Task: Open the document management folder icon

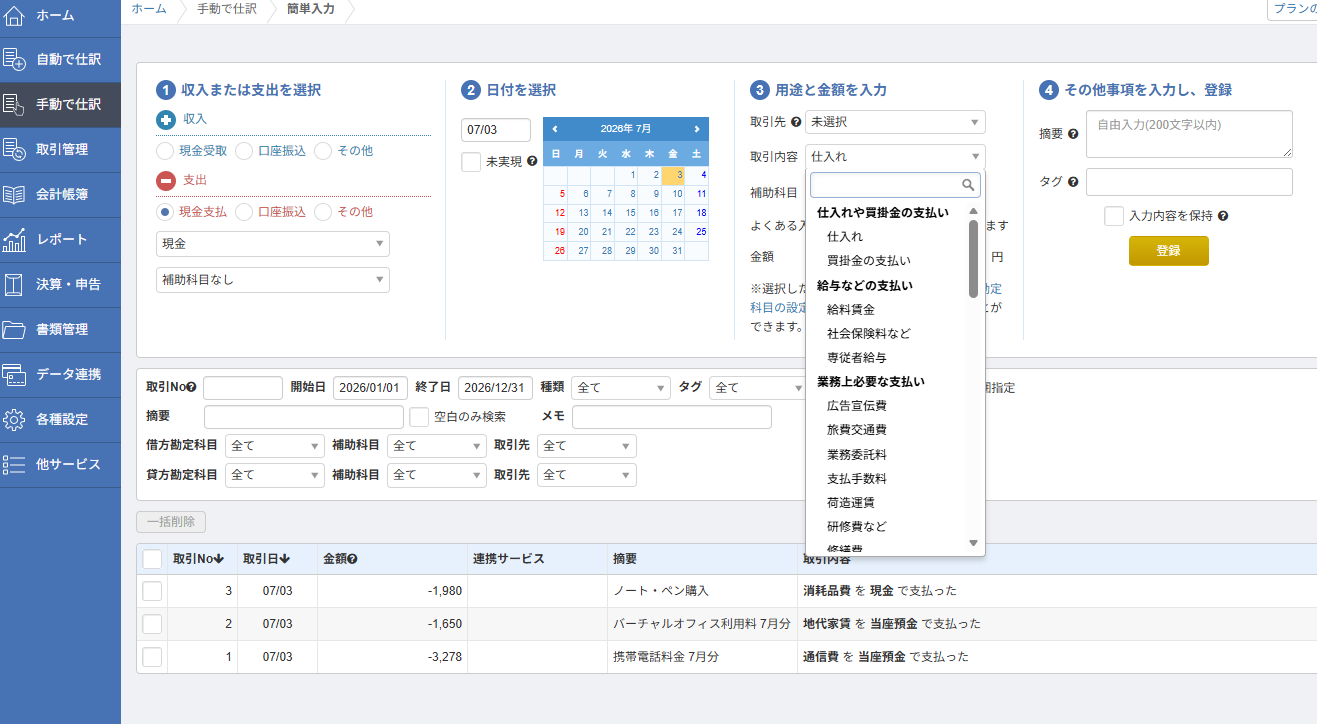Action: click(14, 330)
